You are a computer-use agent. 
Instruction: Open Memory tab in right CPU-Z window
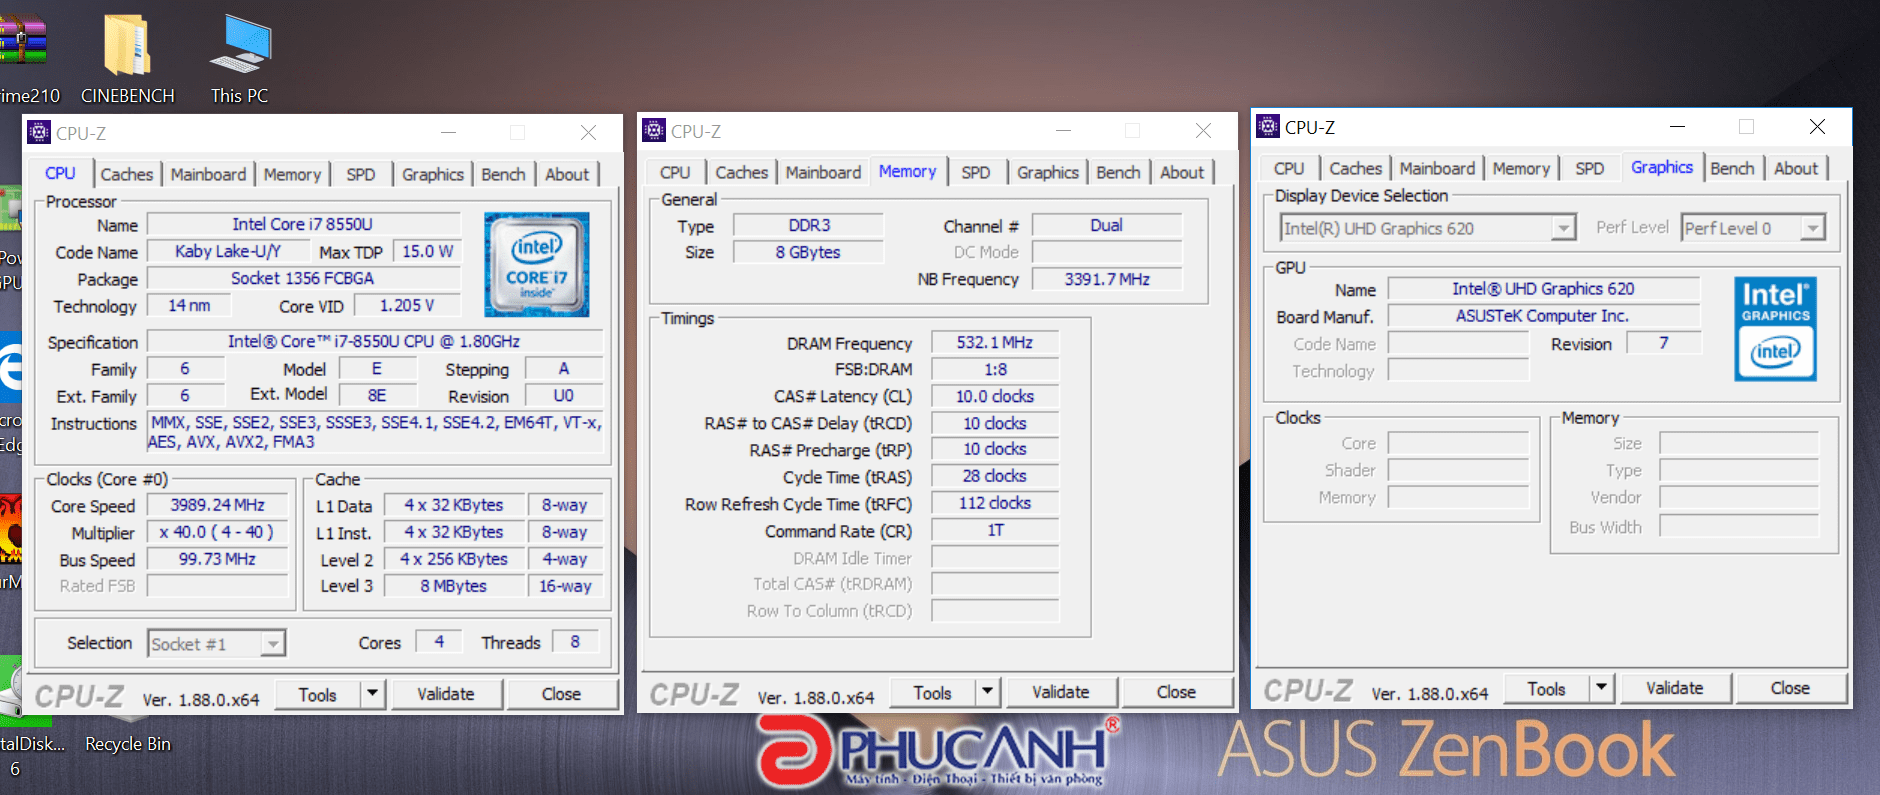click(1521, 168)
